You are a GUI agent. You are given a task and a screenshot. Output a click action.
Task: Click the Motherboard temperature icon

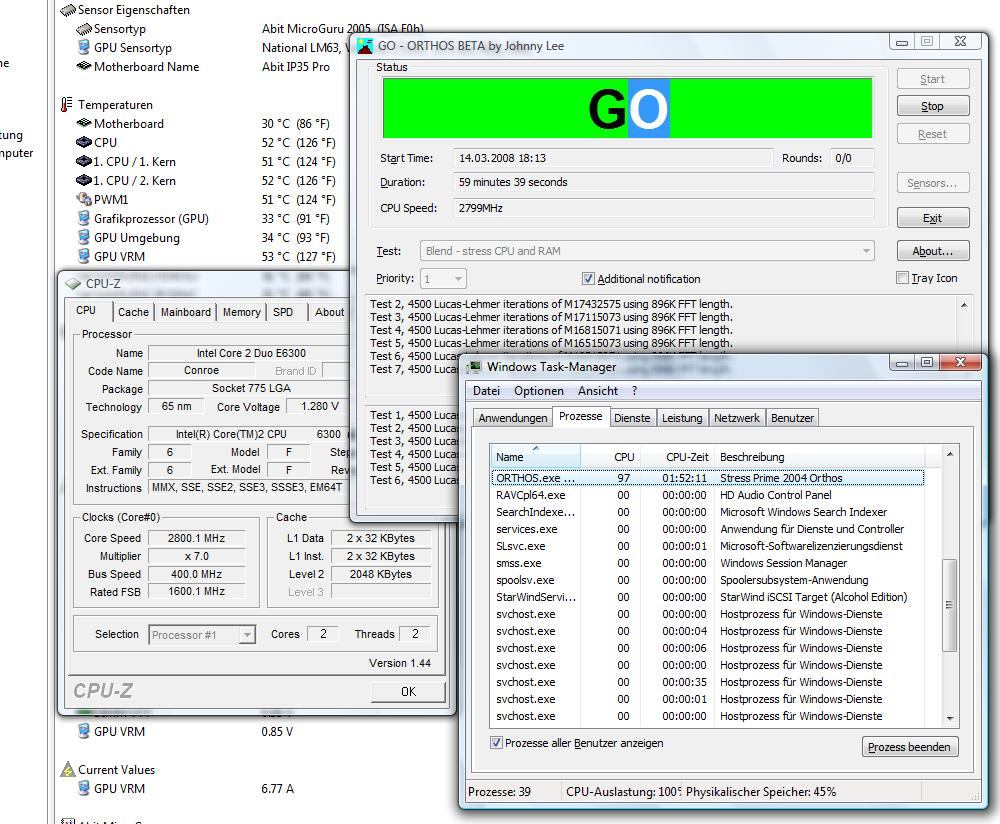click(84, 122)
